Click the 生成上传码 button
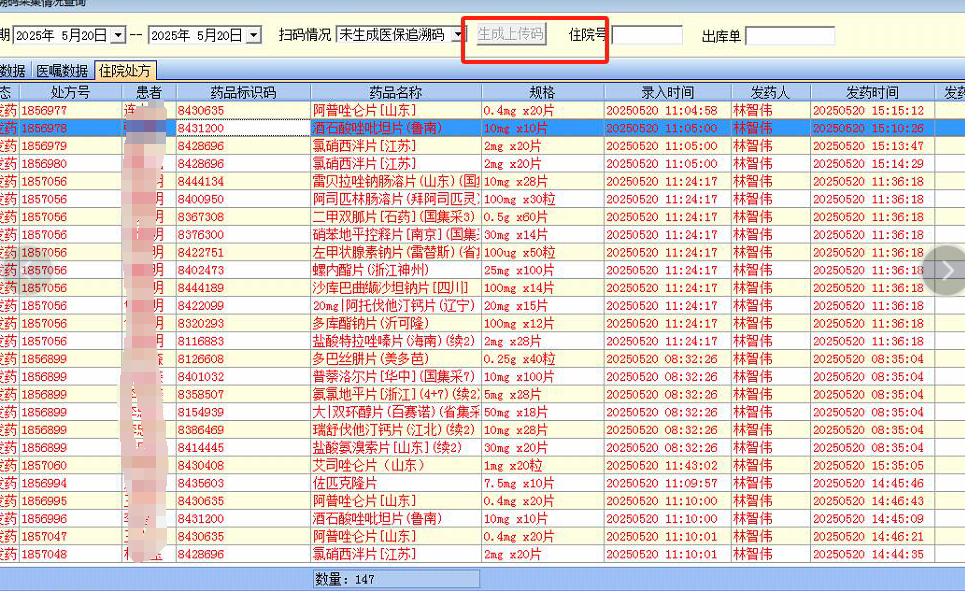The width and height of the screenshot is (965, 591). click(511, 34)
